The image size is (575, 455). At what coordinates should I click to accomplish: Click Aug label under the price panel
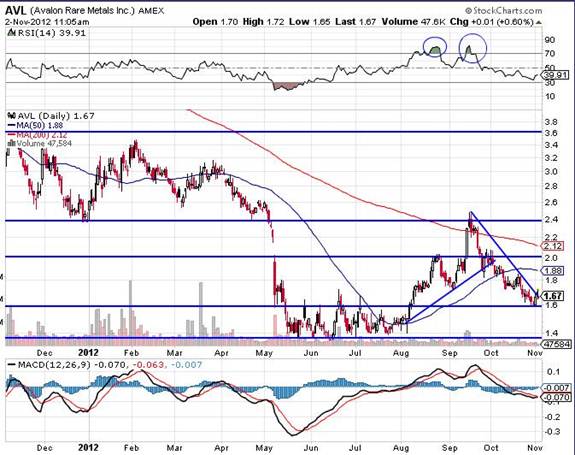click(x=401, y=353)
